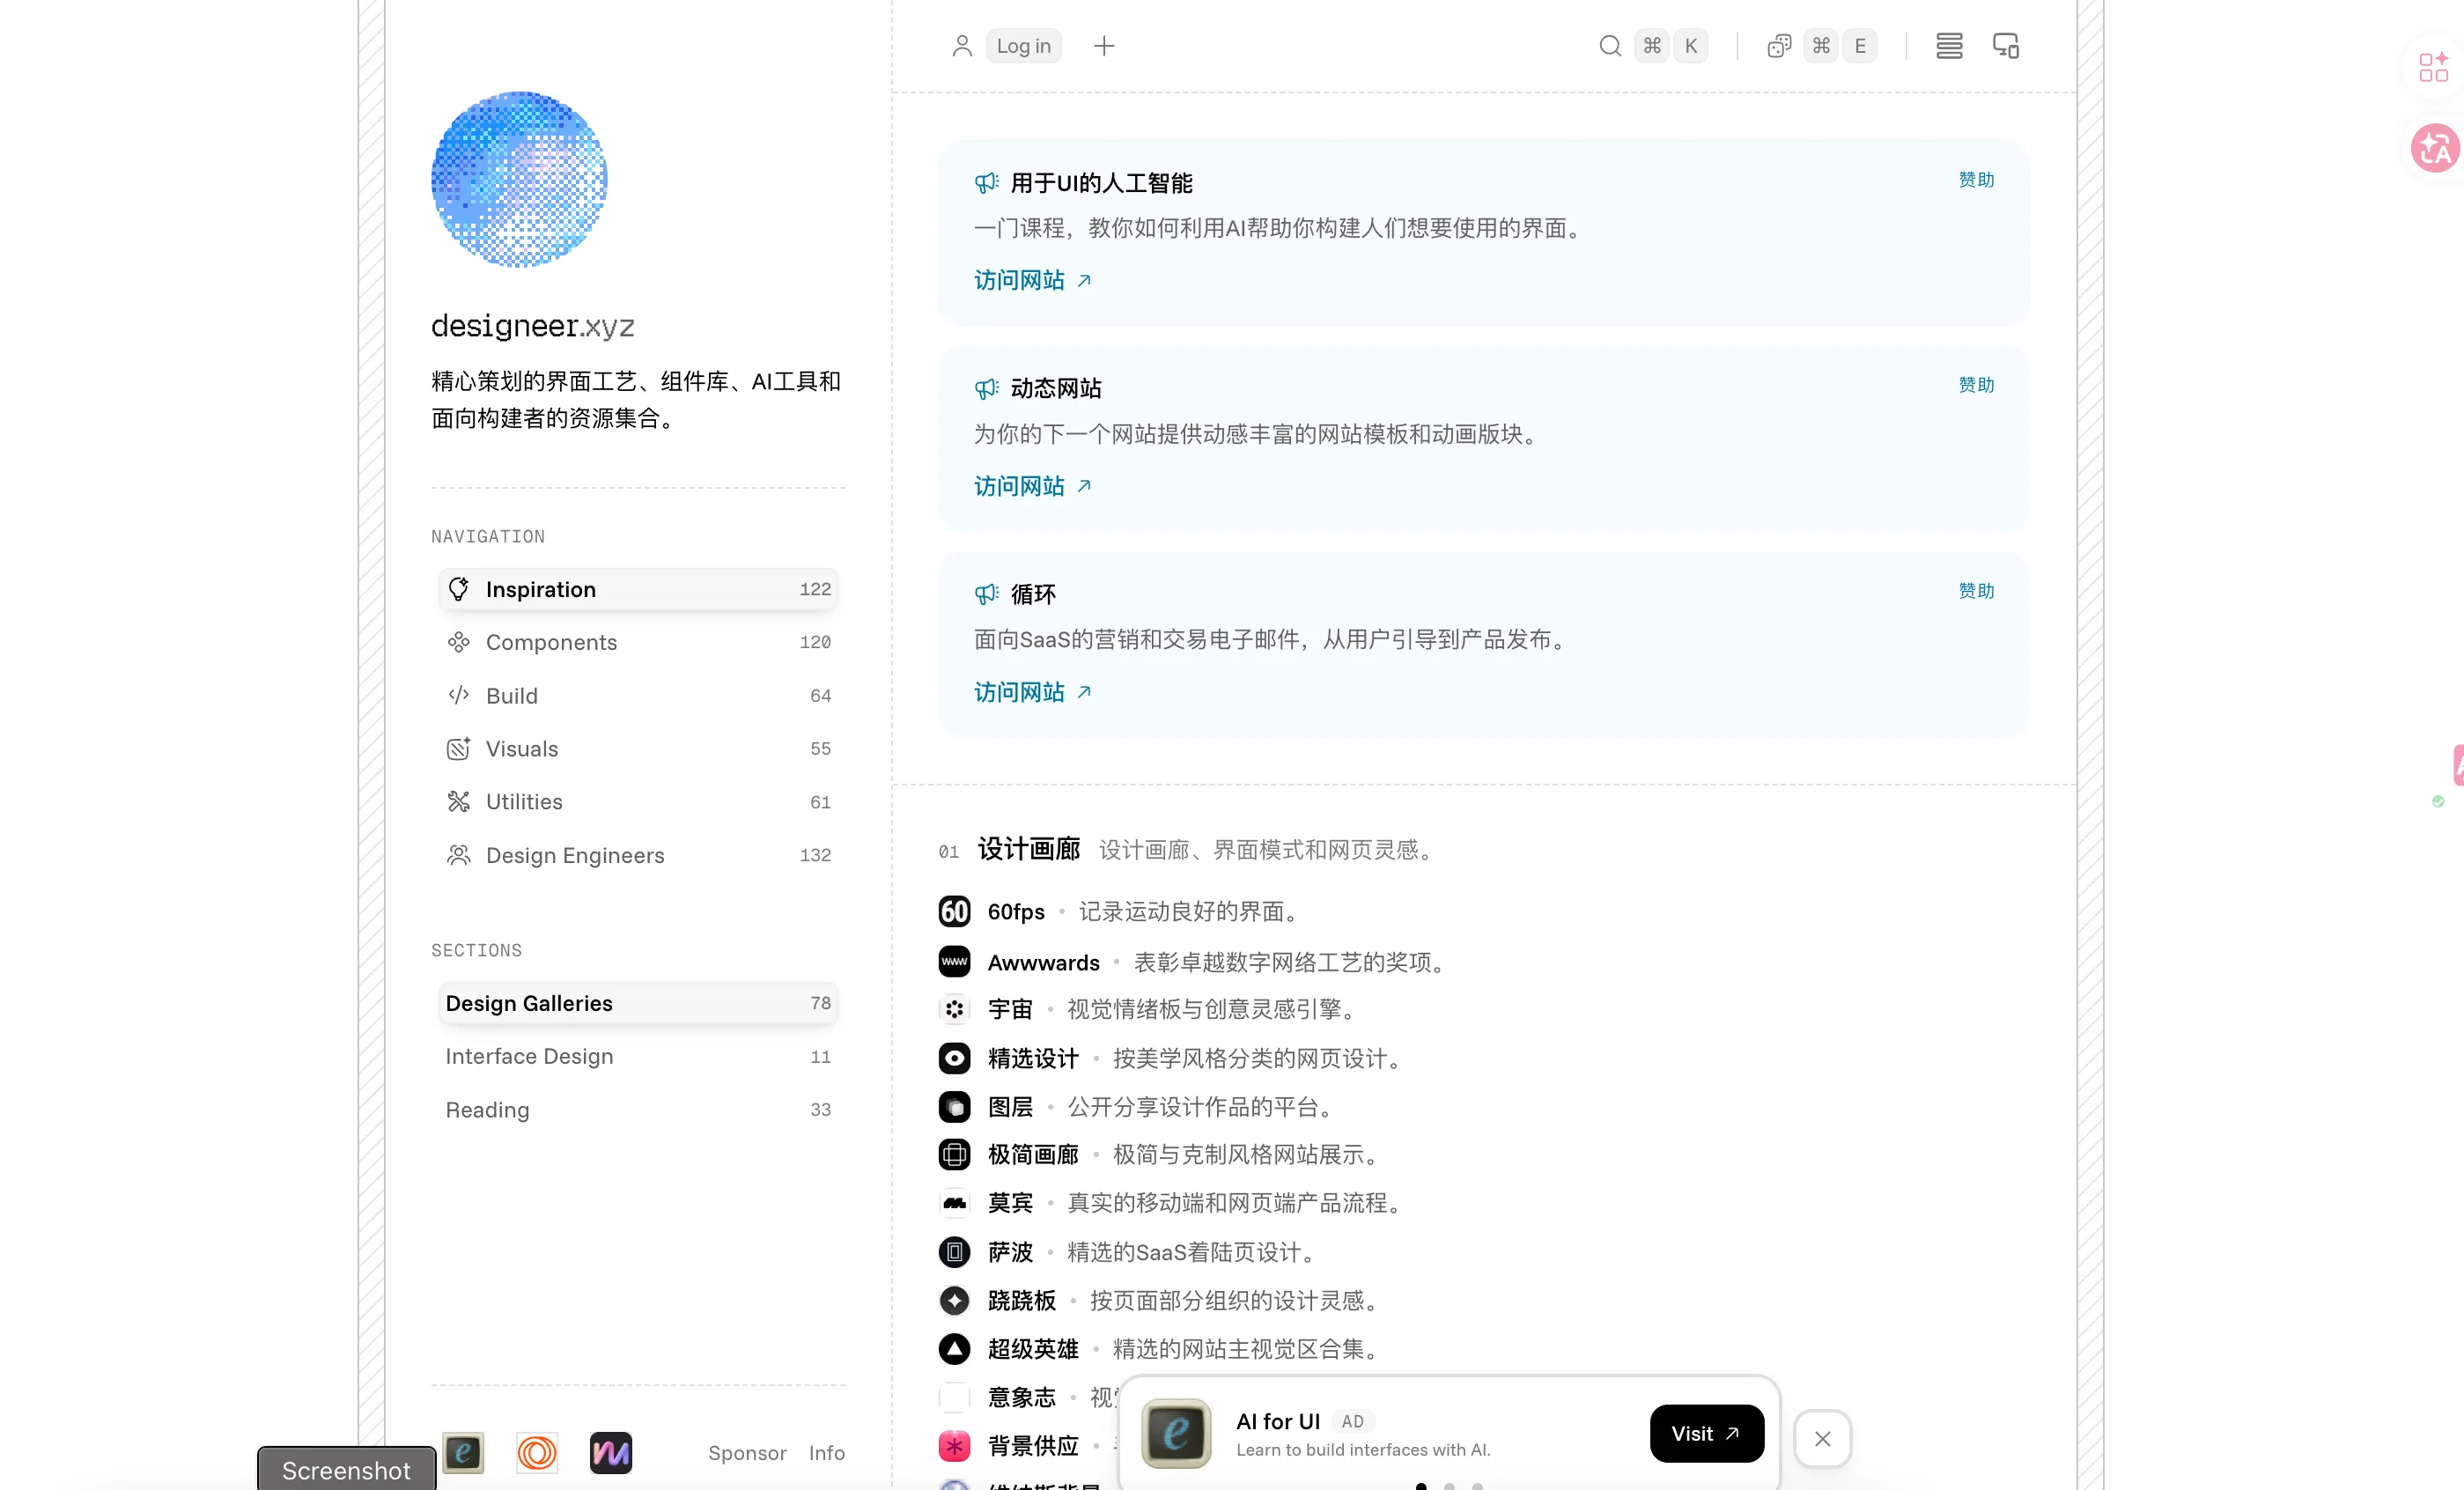Click the plus icon next to Log in
Viewport: 2464px width, 1490px height.
1104,46
